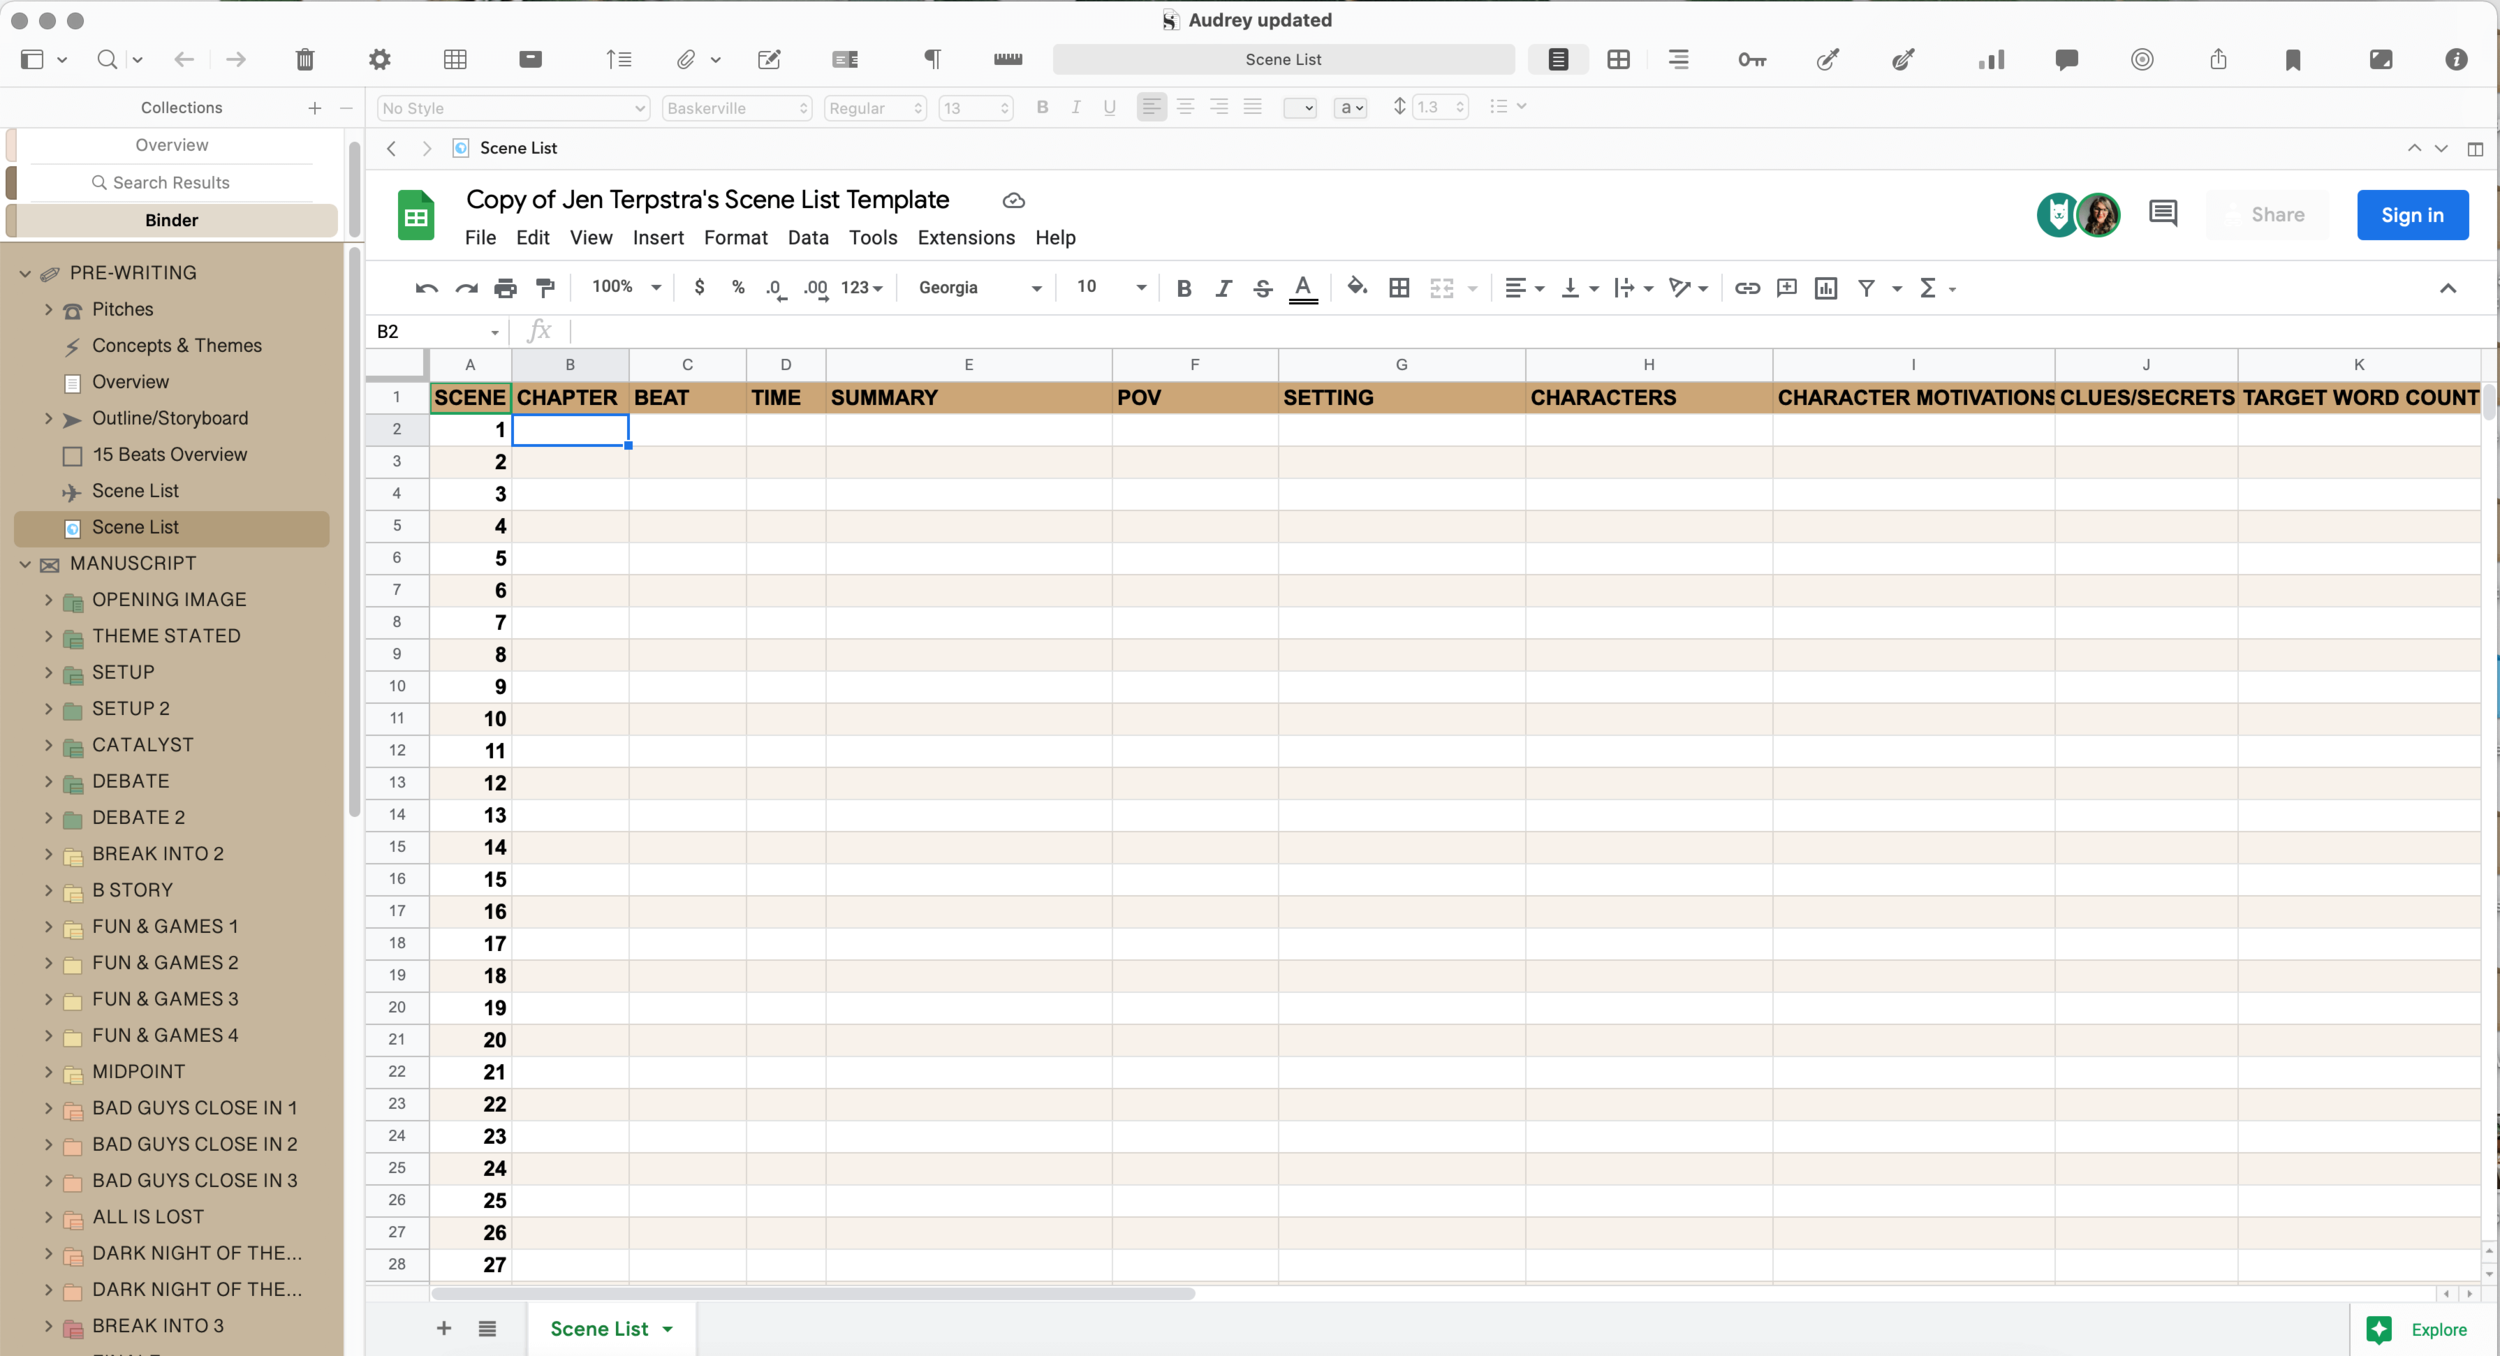Image resolution: width=2500 pixels, height=1356 pixels.
Task: Open the Georgia font dropdown
Action: (977, 288)
